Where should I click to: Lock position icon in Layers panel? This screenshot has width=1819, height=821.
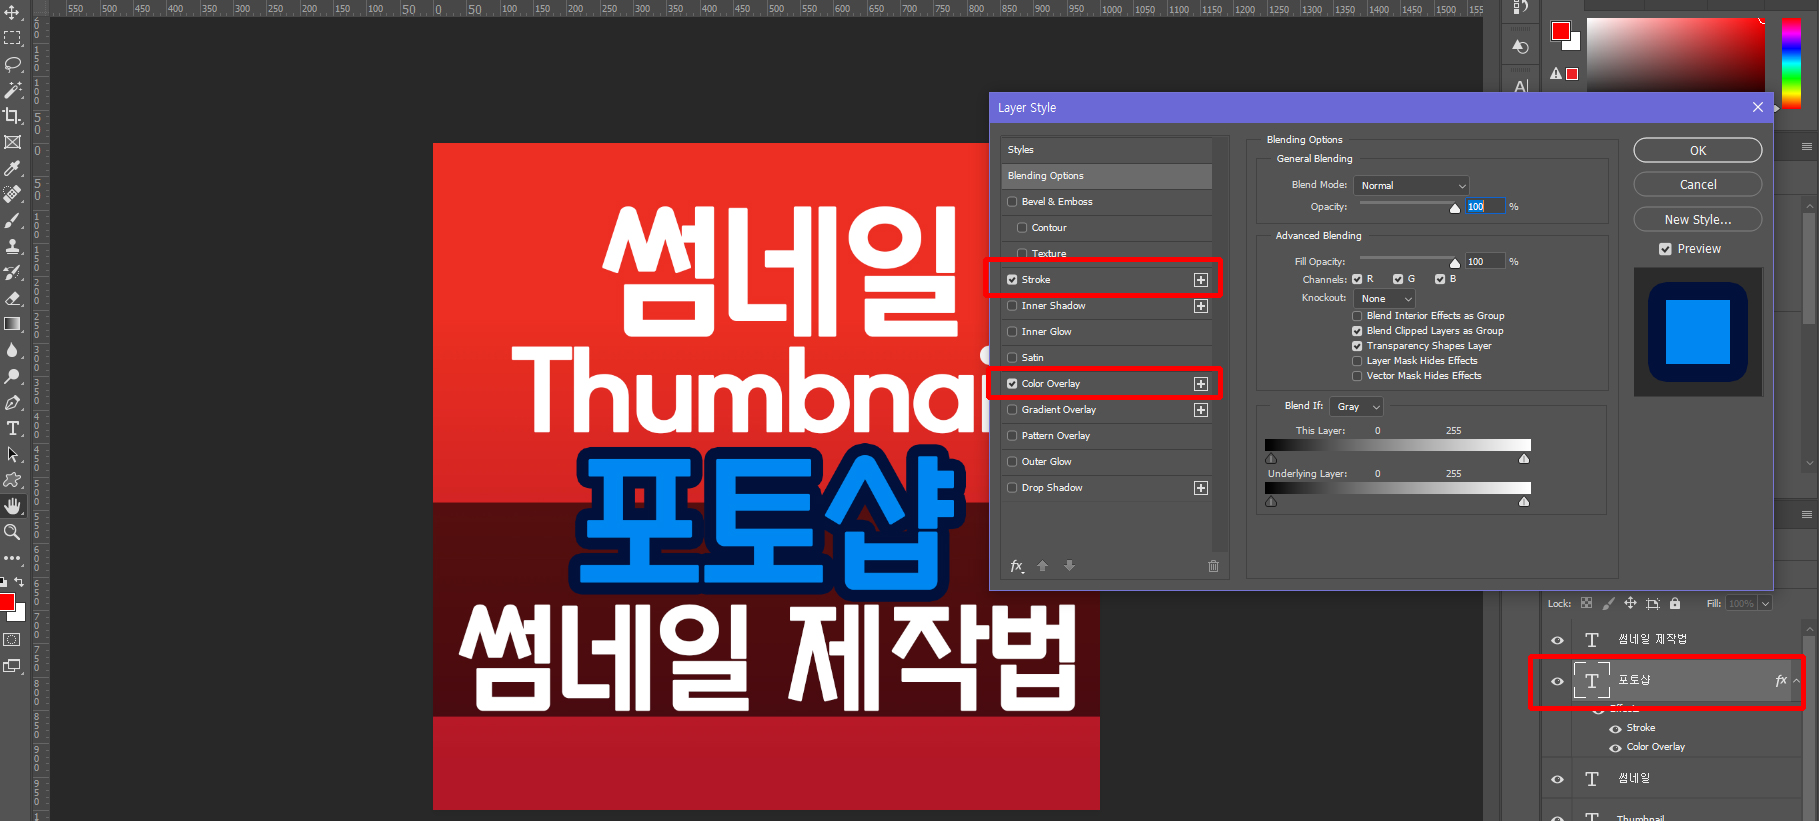(x=1630, y=603)
